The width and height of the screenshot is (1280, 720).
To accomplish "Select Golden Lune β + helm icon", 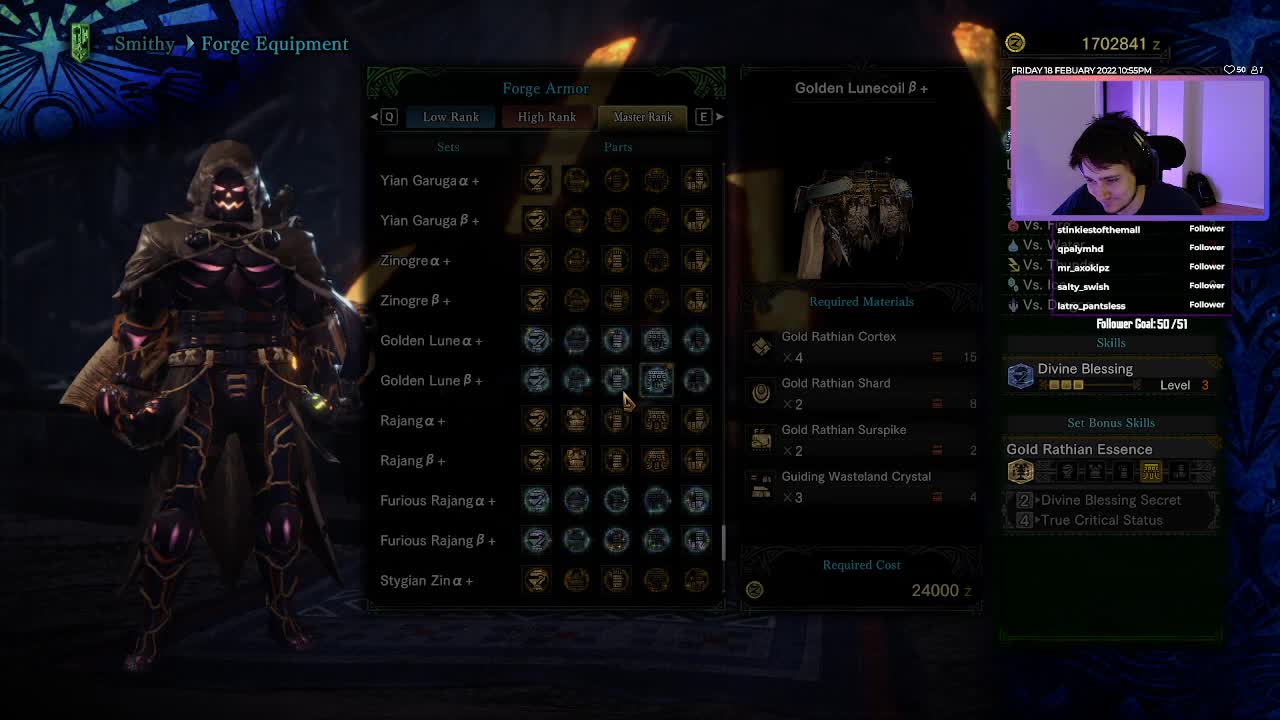I will tap(537, 380).
